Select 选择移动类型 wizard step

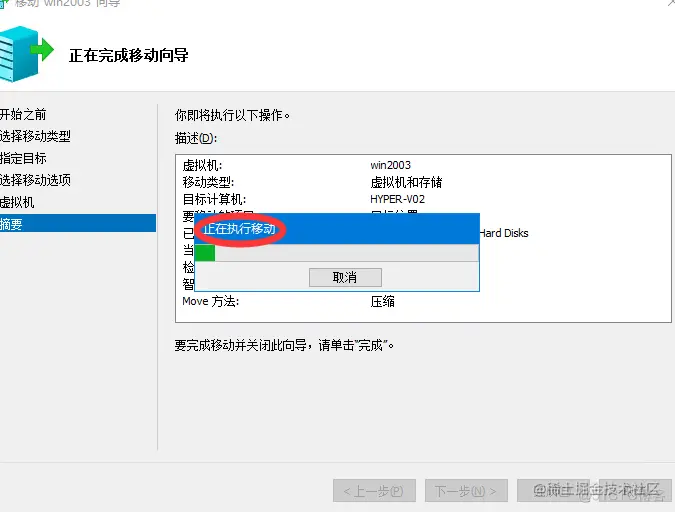pyautogui.click(x=35, y=137)
